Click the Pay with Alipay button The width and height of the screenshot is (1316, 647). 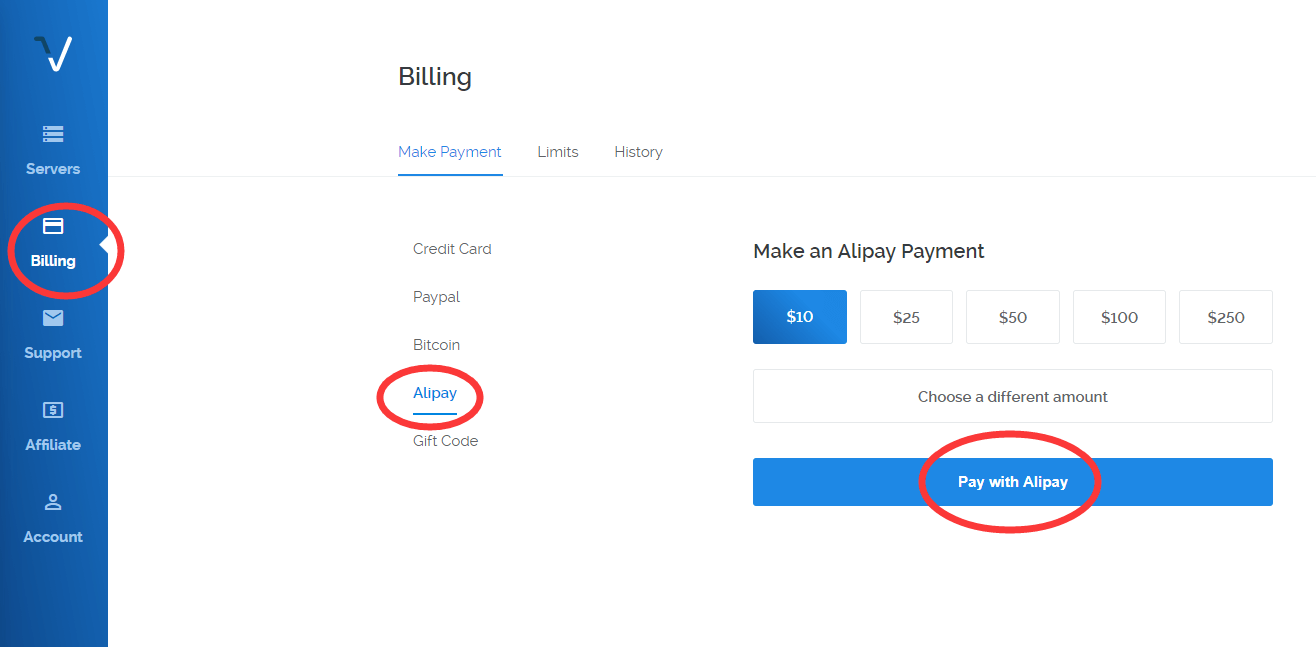point(1013,482)
